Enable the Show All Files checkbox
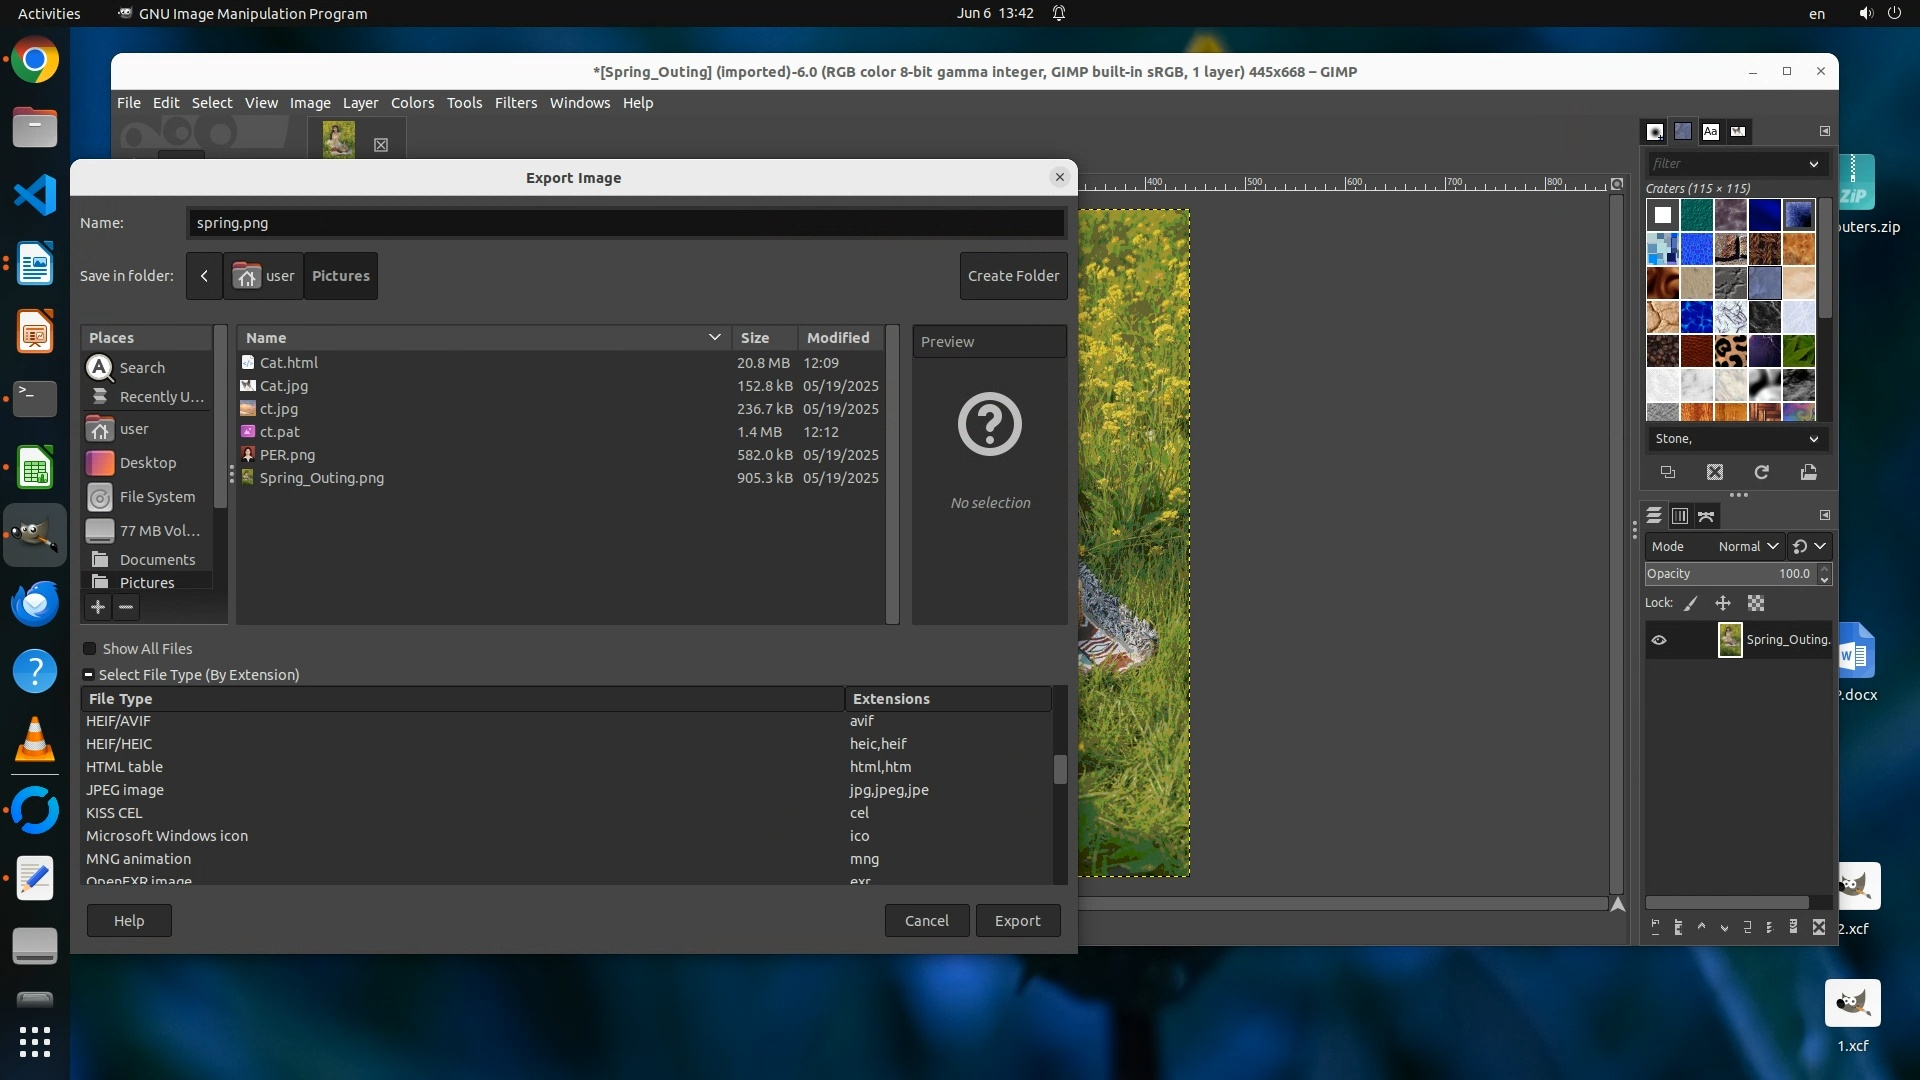Viewport: 1920px width, 1080px height. pos(90,649)
